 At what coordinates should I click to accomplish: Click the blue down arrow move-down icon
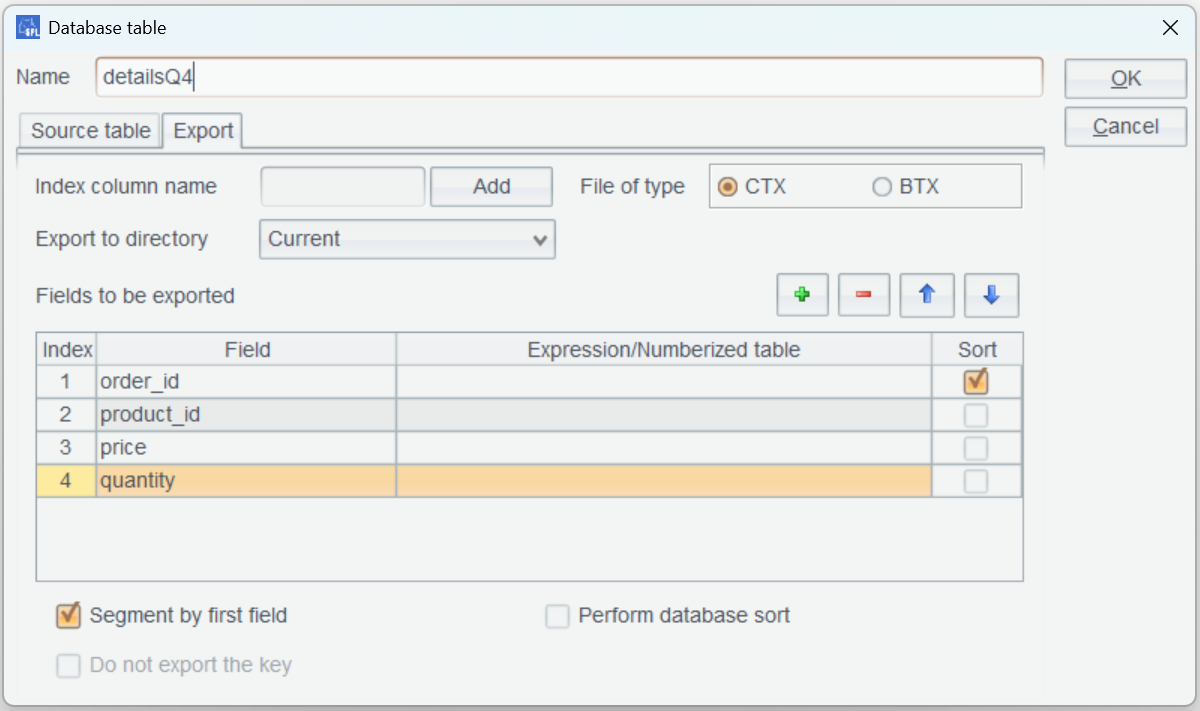coord(991,295)
